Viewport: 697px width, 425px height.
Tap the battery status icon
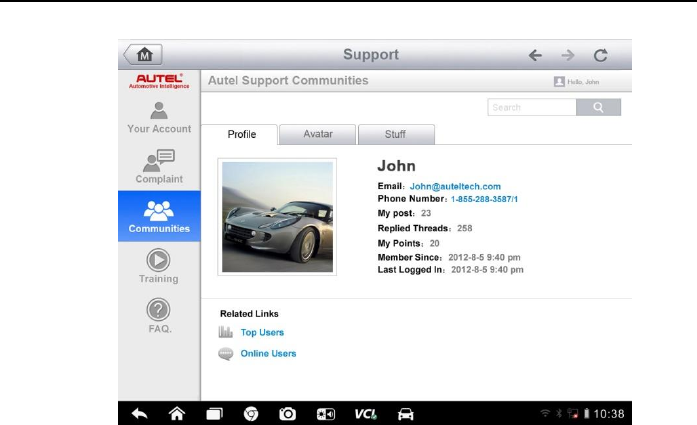[586, 414]
